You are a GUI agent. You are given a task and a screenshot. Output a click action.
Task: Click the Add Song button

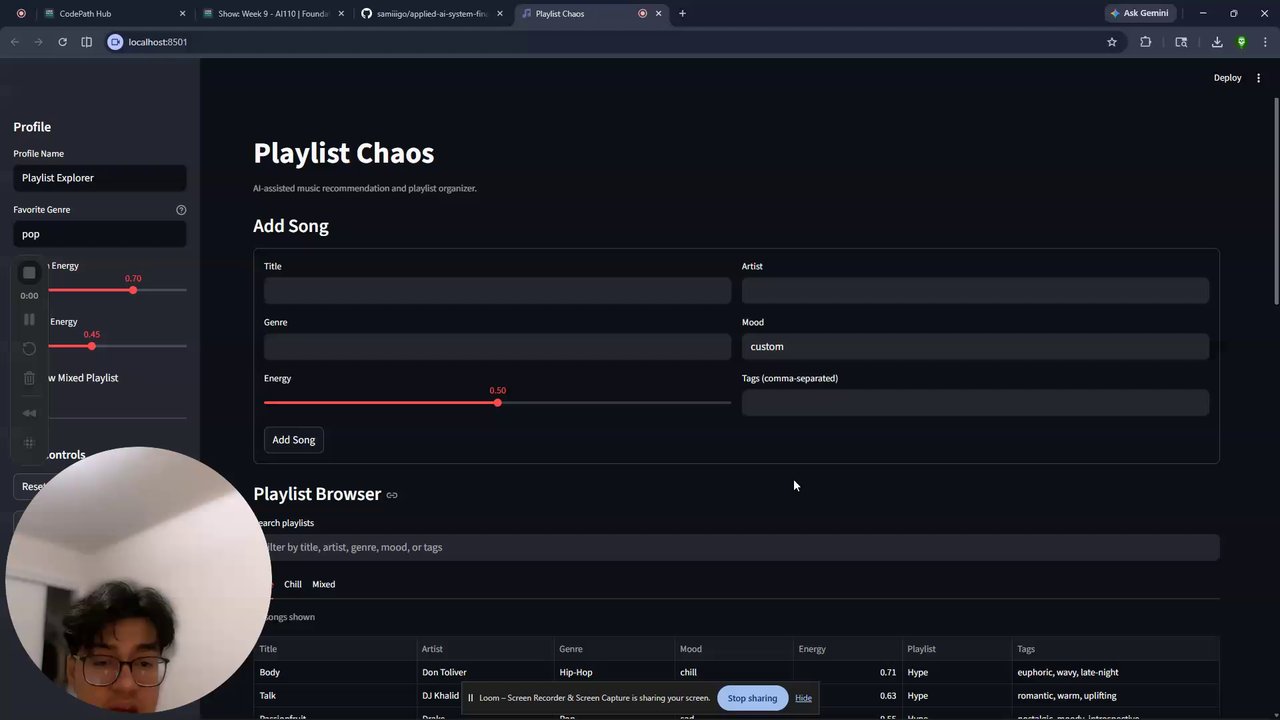(x=294, y=440)
